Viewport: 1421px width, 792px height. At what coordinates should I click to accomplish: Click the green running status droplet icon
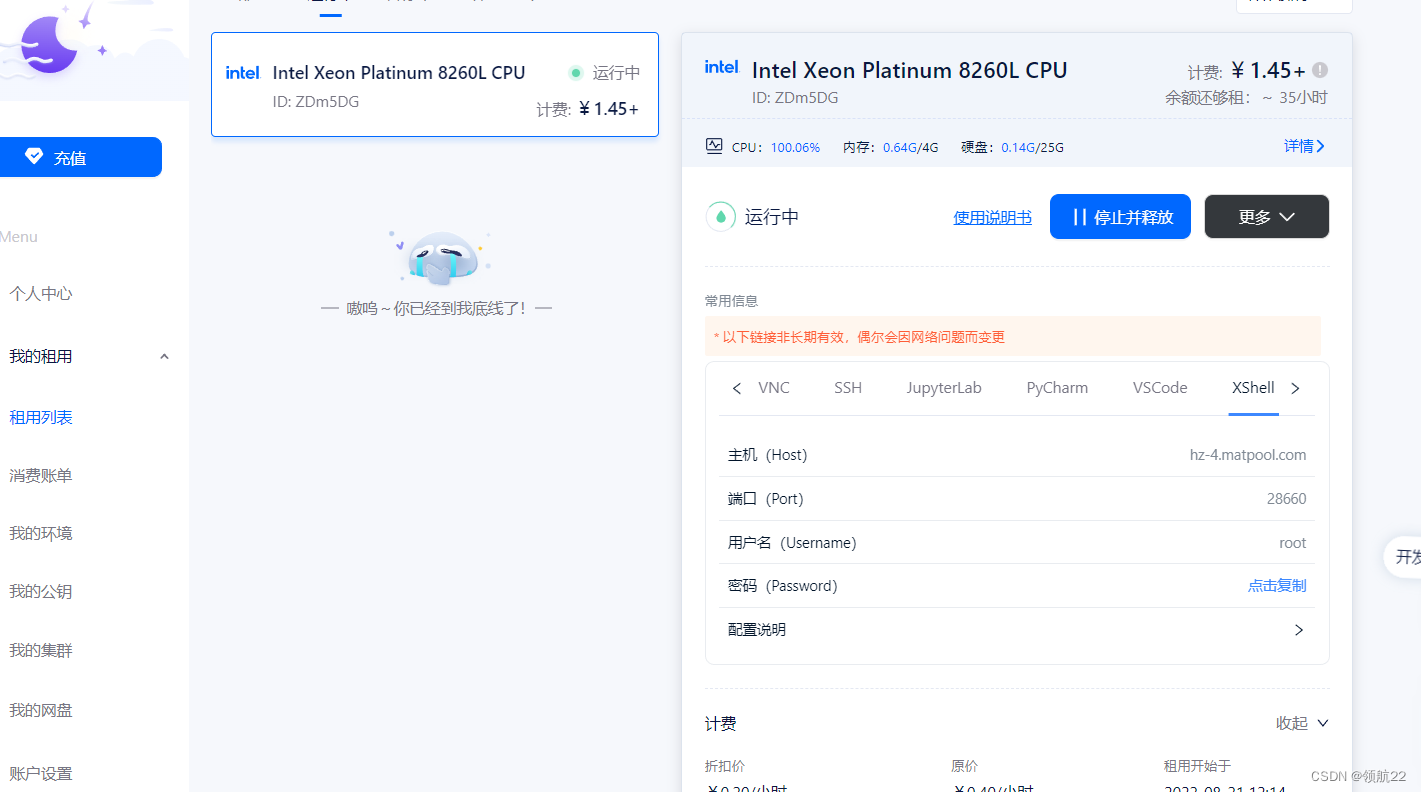click(x=721, y=217)
